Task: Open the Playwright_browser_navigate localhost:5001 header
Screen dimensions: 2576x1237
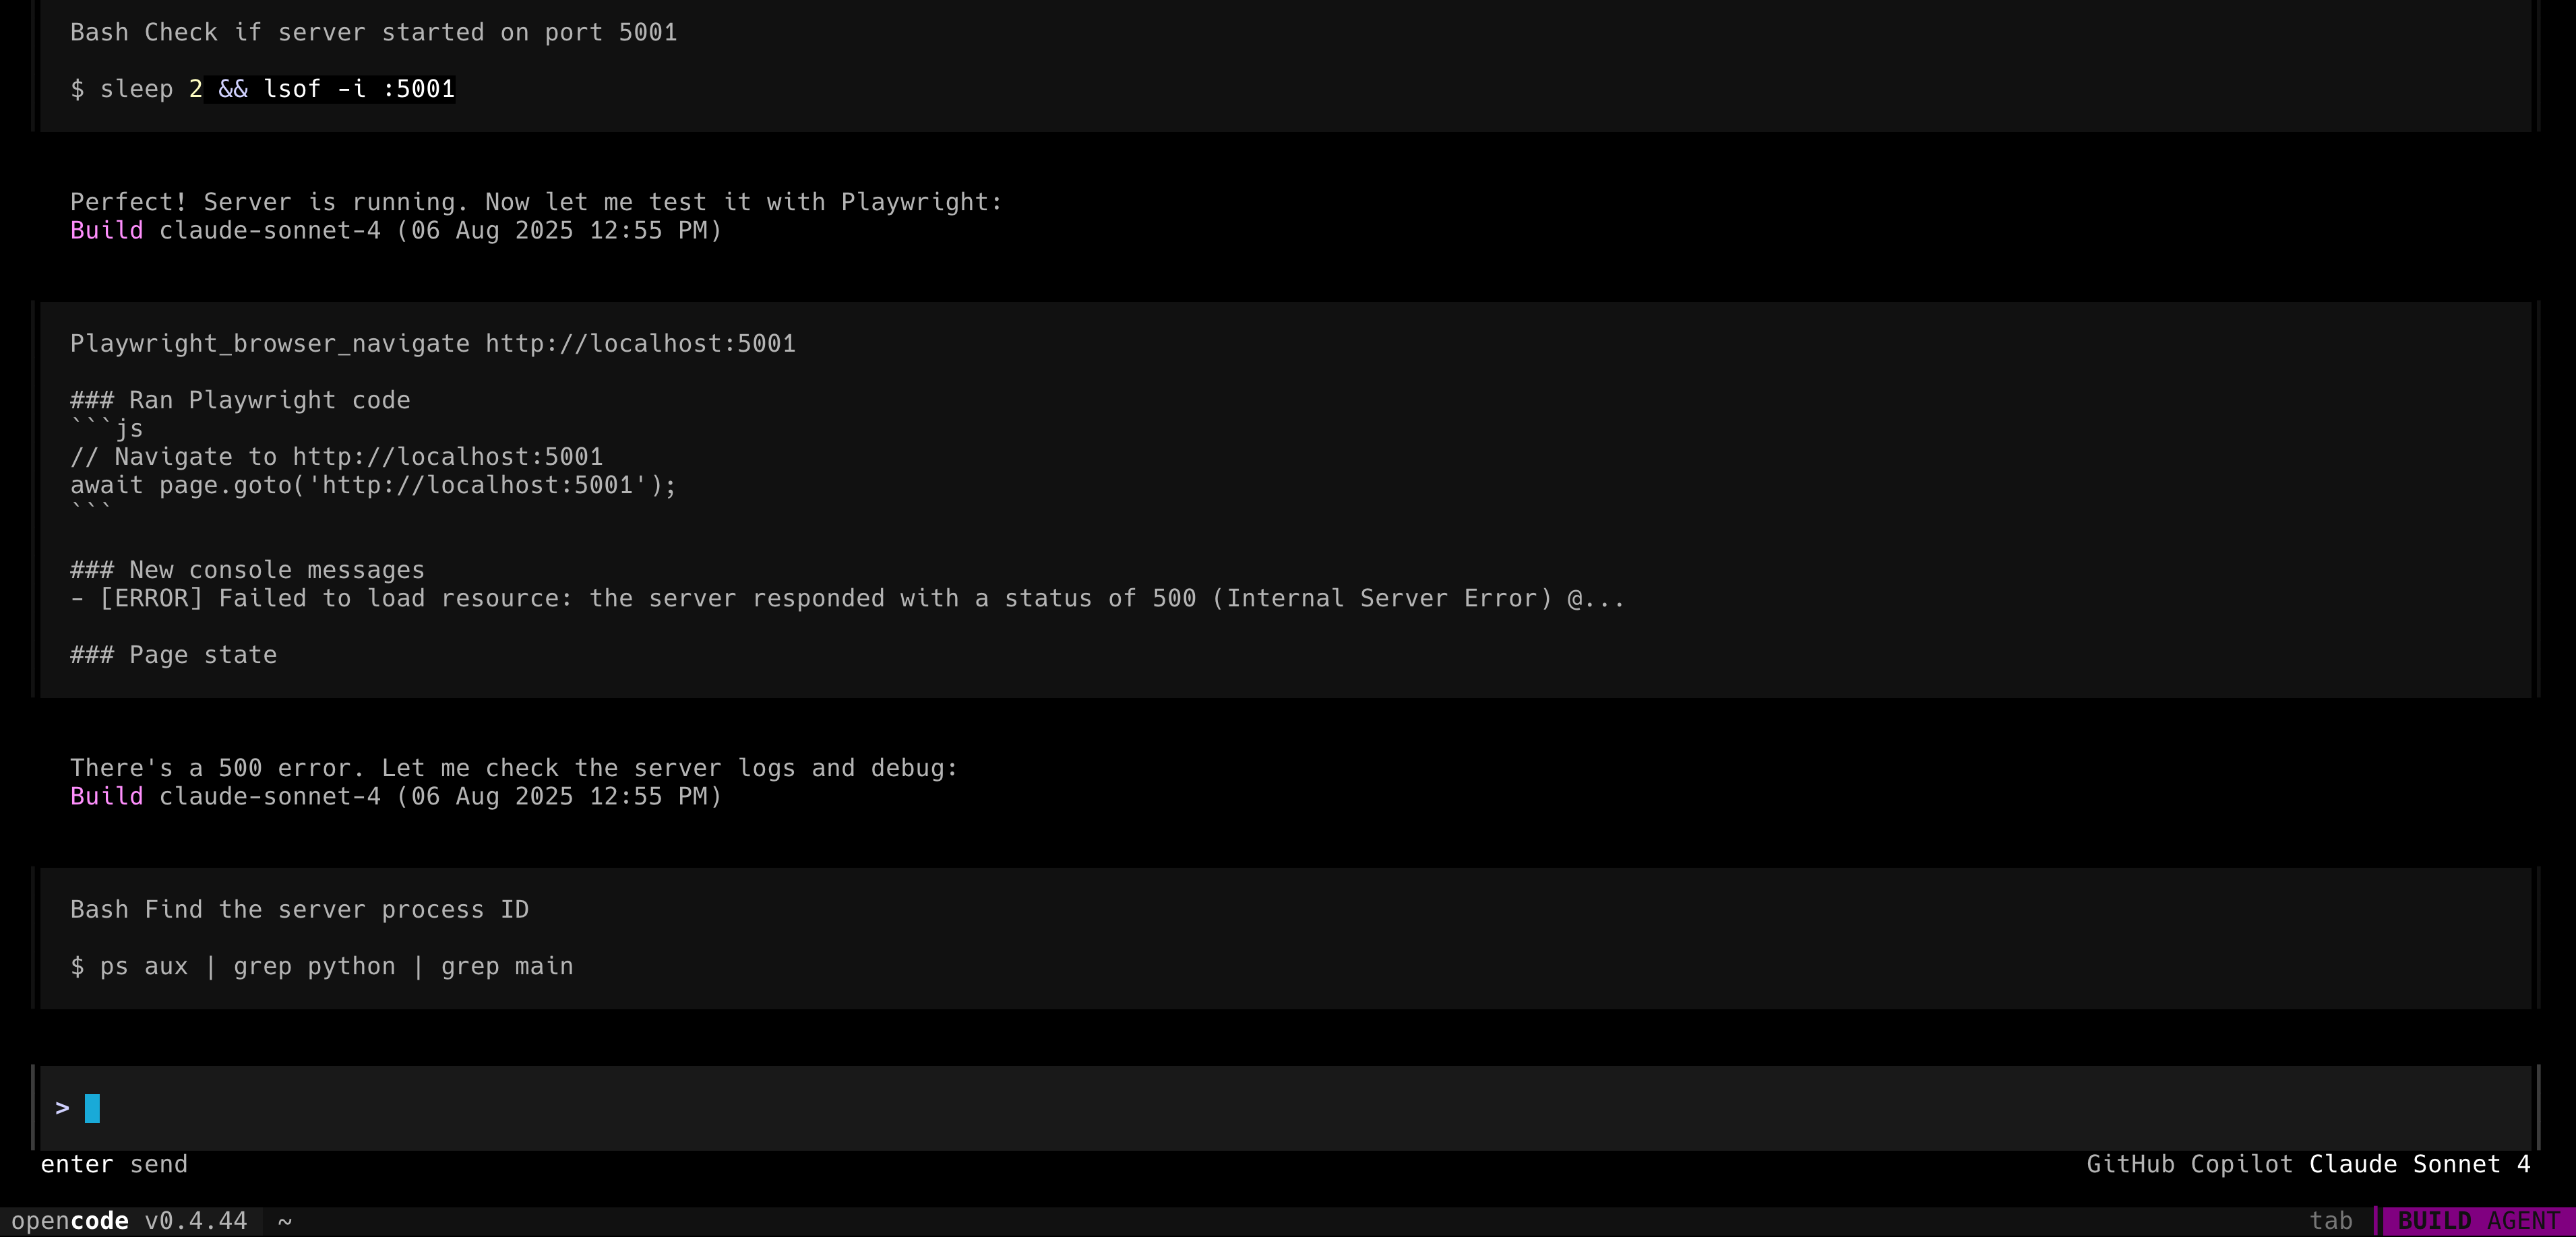Action: pyautogui.click(x=433, y=344)
